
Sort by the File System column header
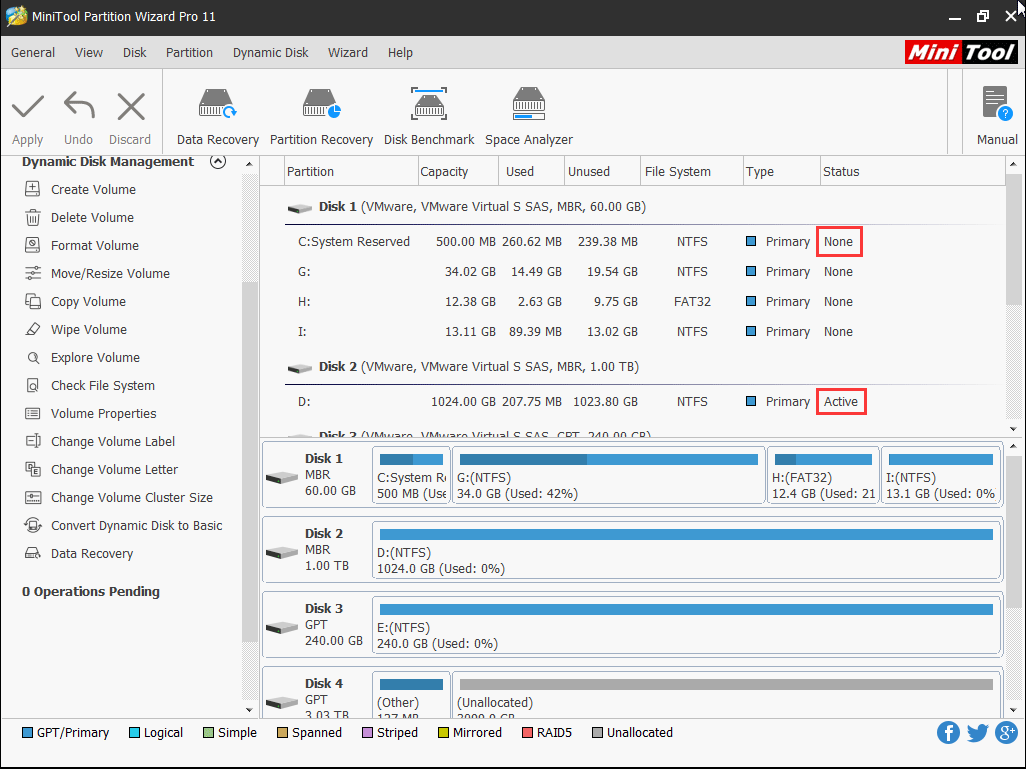coord(692,171)
